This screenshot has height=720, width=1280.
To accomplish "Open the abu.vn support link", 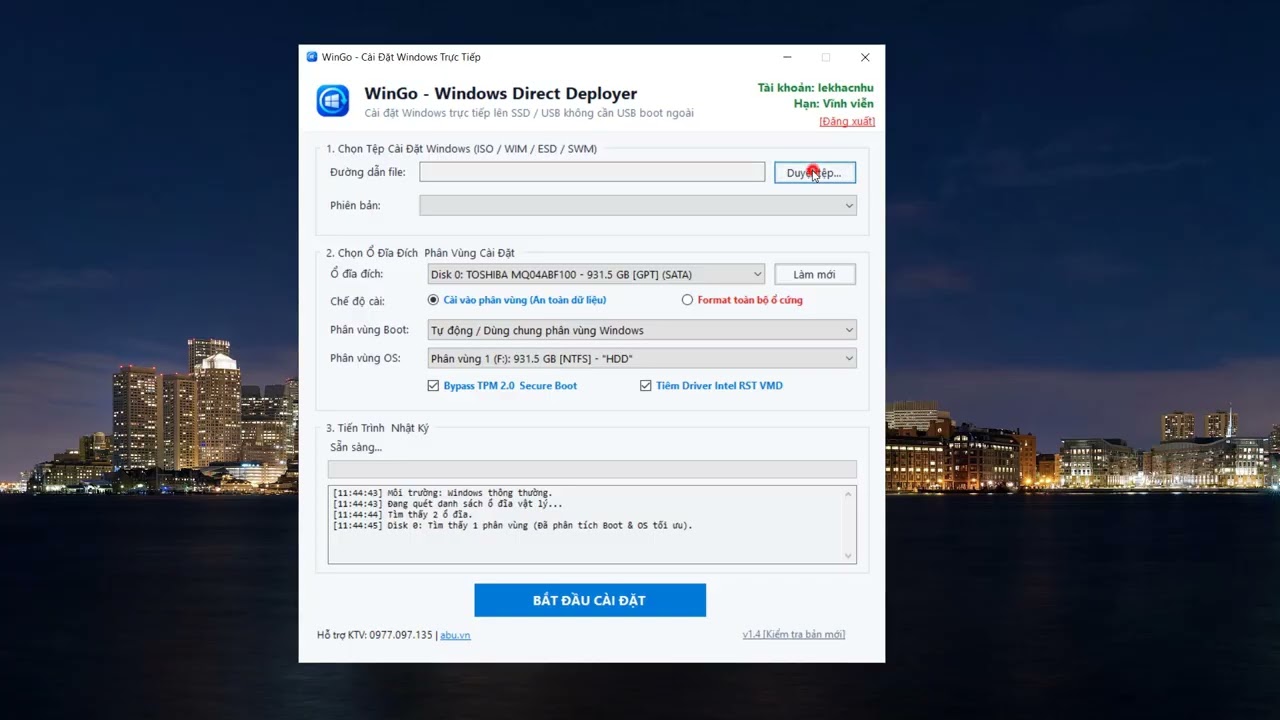I will (455, 635).
